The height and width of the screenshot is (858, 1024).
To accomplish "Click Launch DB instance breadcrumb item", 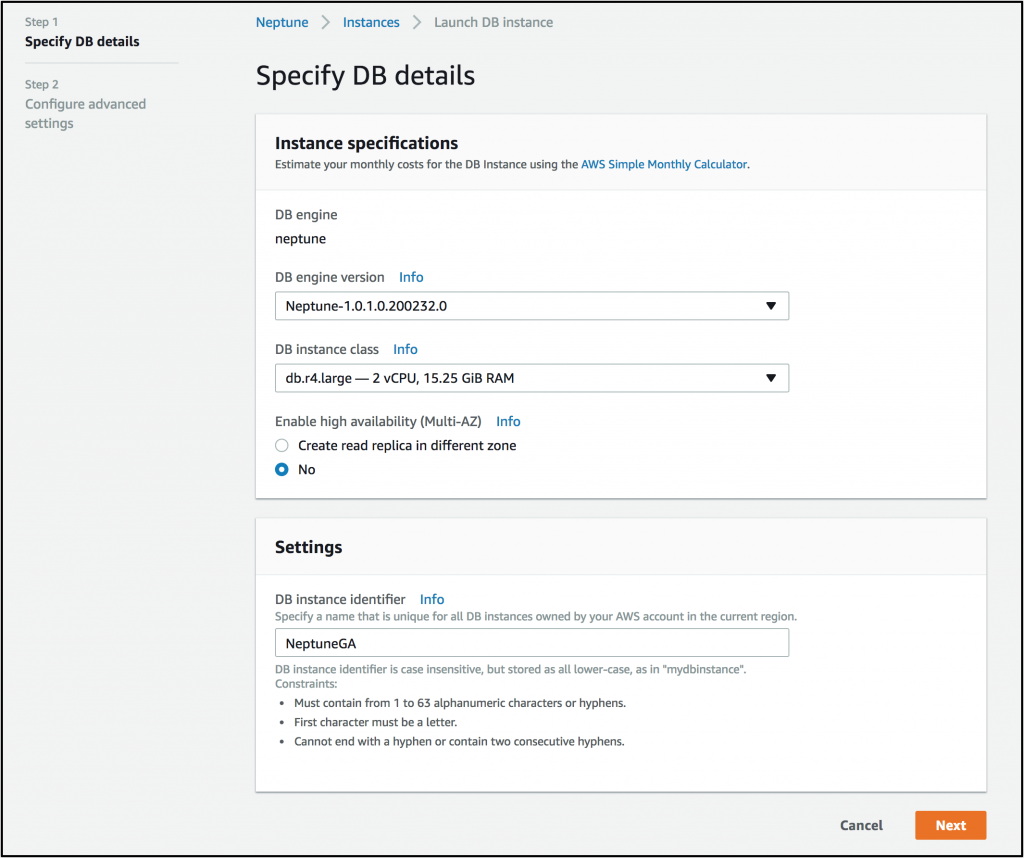I will [493, 22].
